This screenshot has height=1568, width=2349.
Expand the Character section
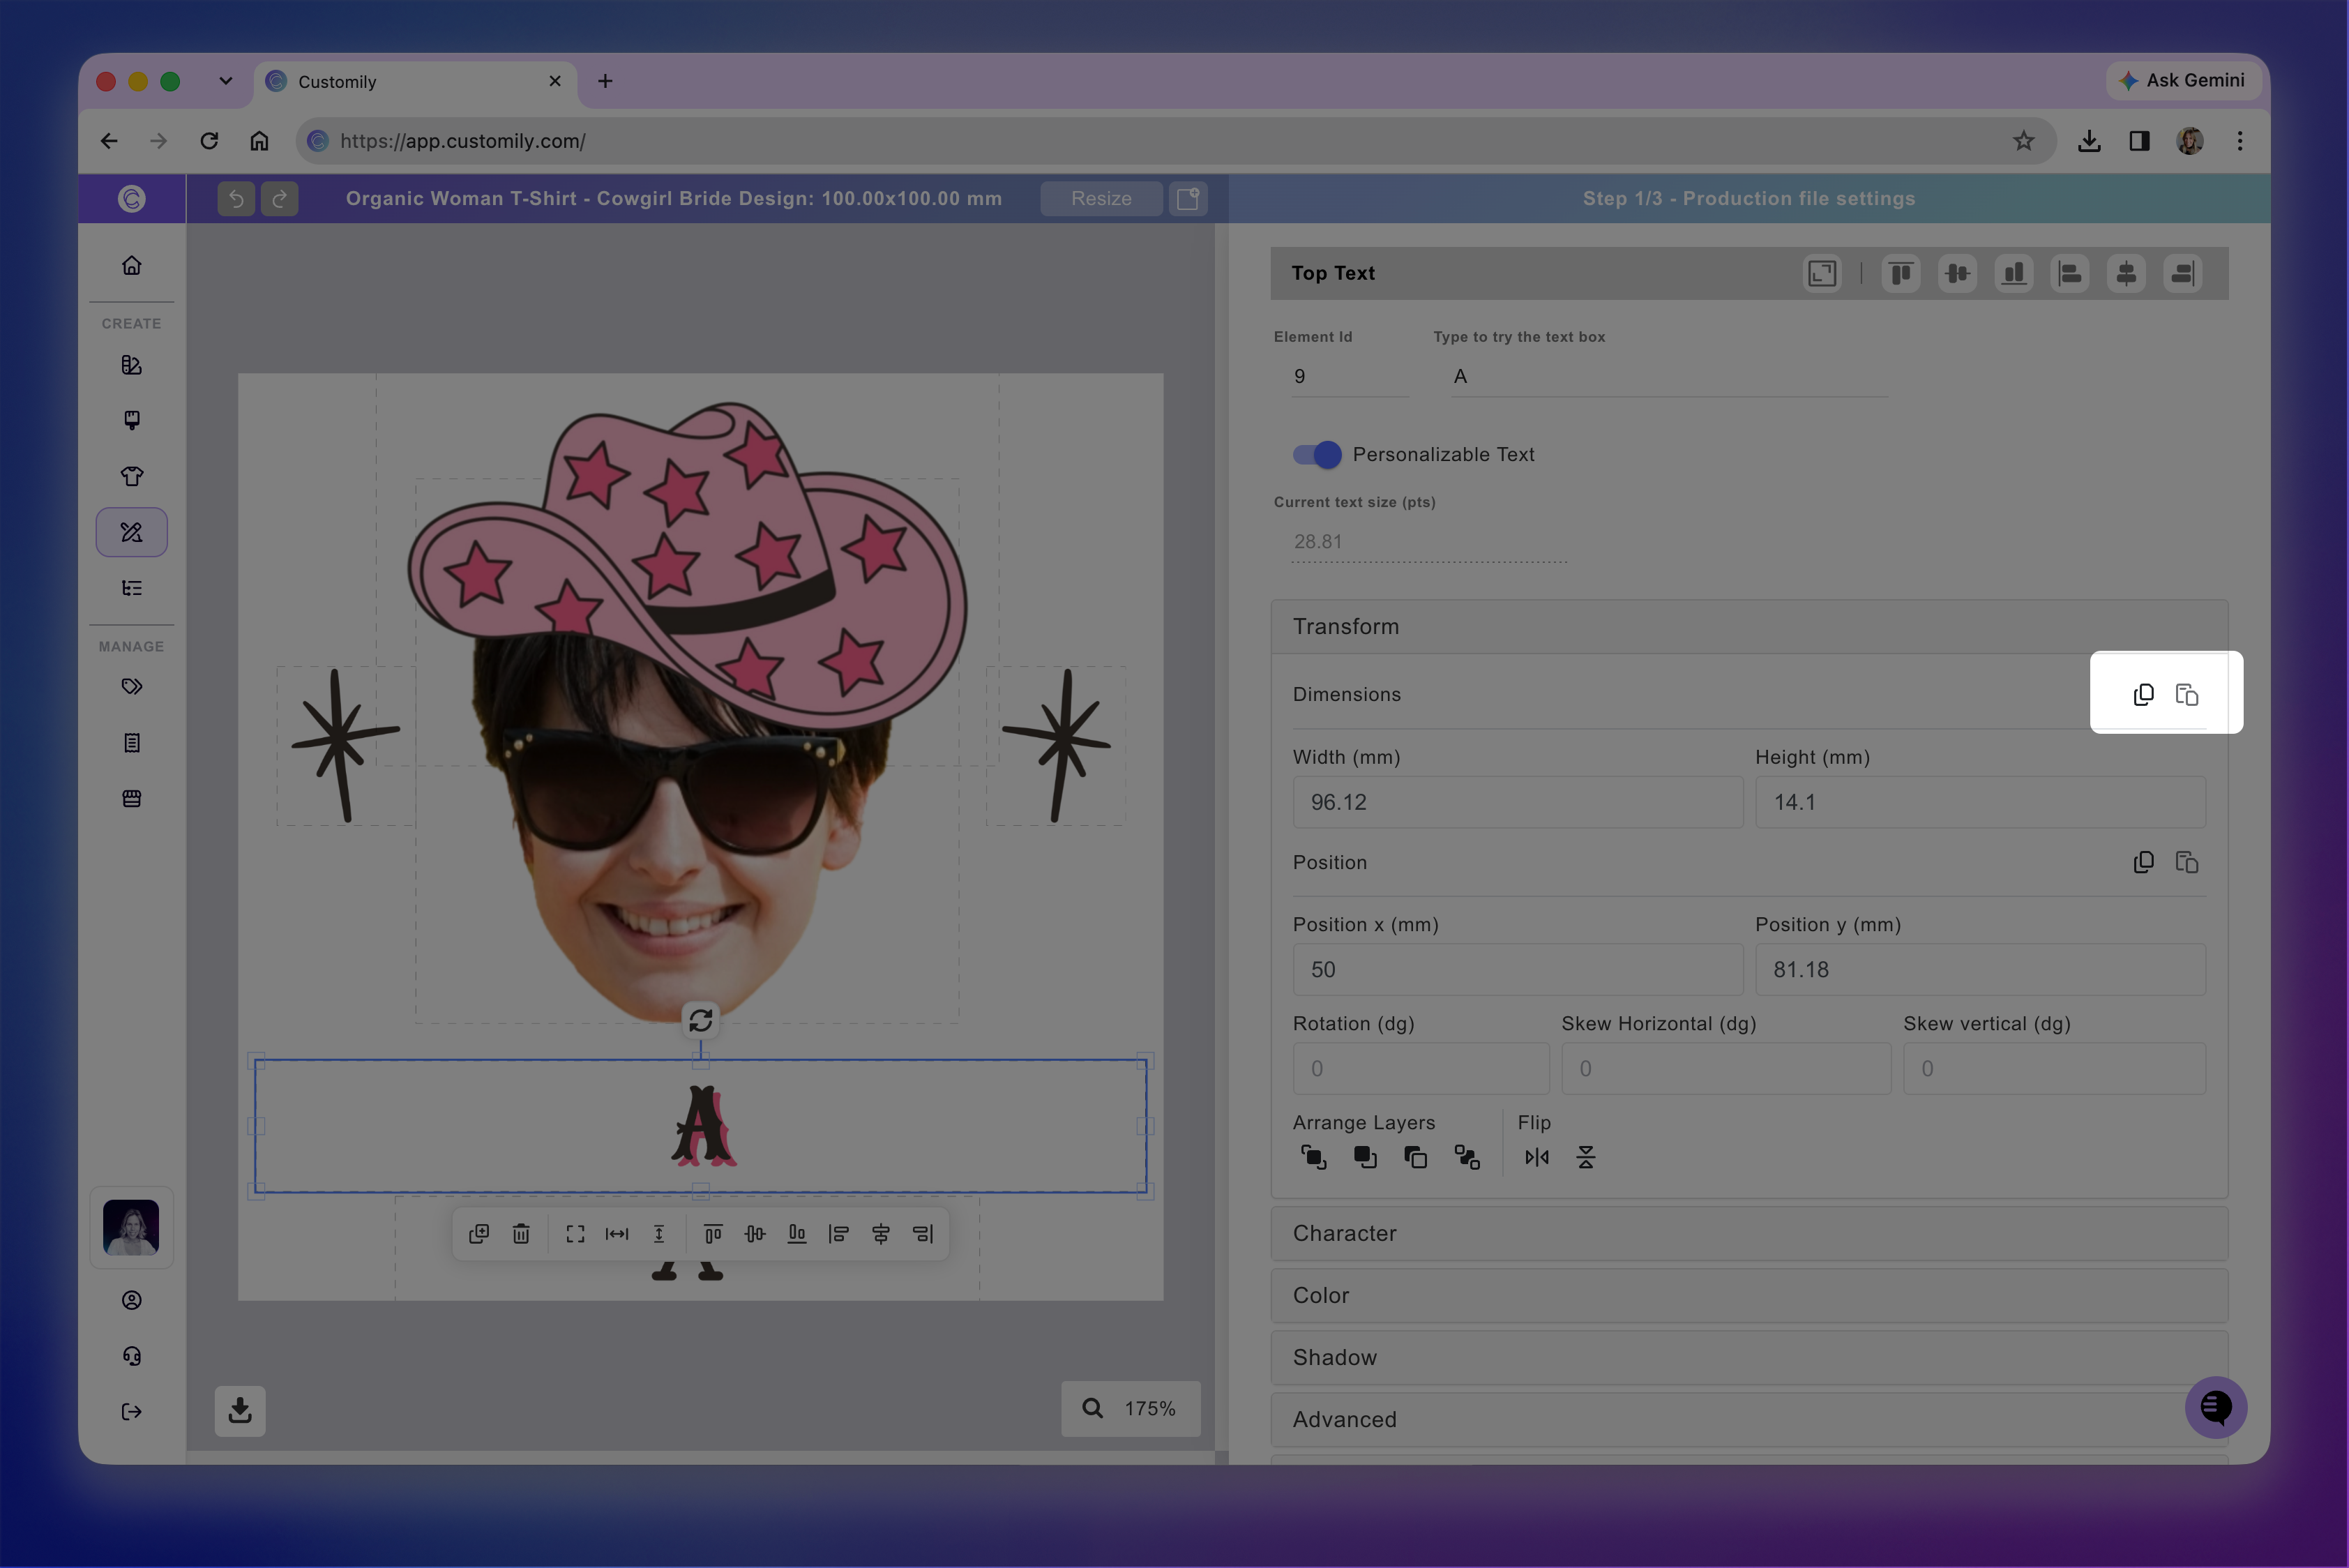pyautogui.click(x=1749, y=1233)
